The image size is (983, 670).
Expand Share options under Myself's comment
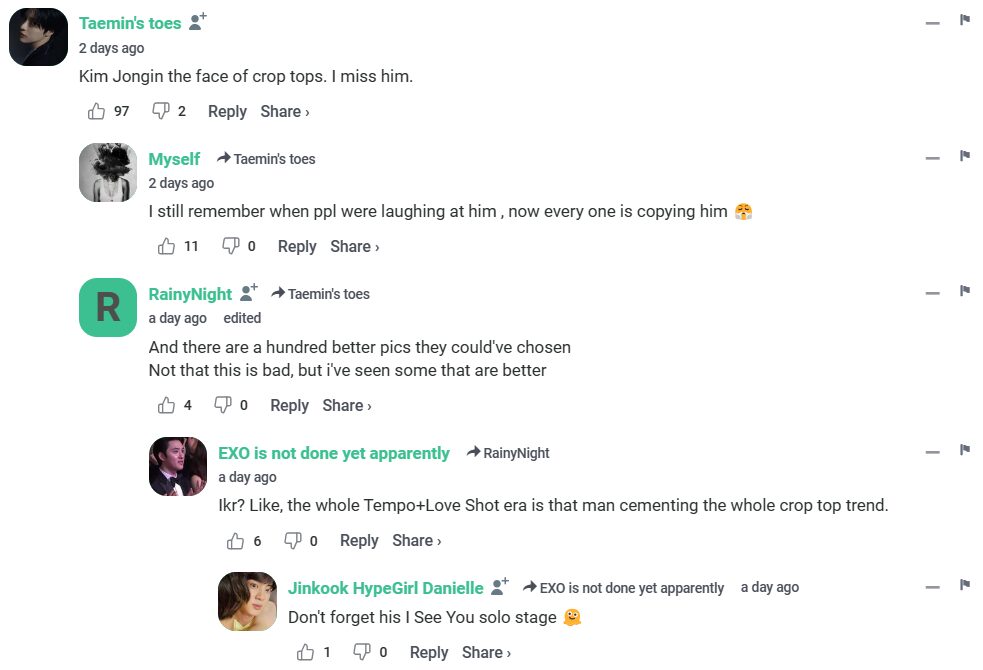coord(354,246)
